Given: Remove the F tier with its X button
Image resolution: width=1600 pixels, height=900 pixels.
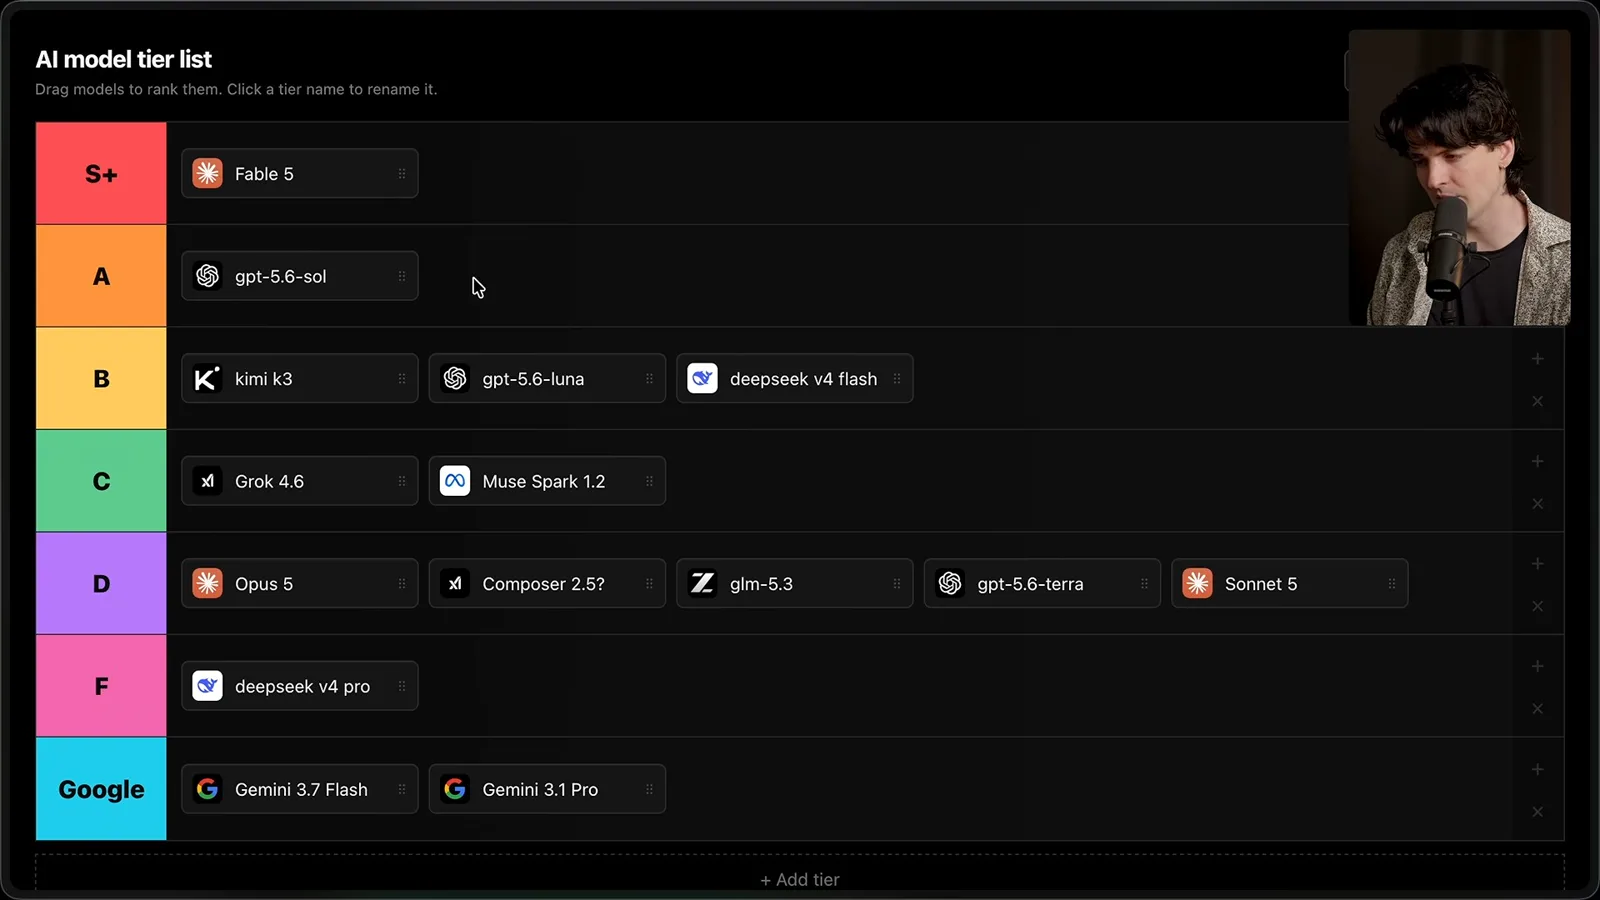Looking at the screenshot, I should tap(1538, 709).
